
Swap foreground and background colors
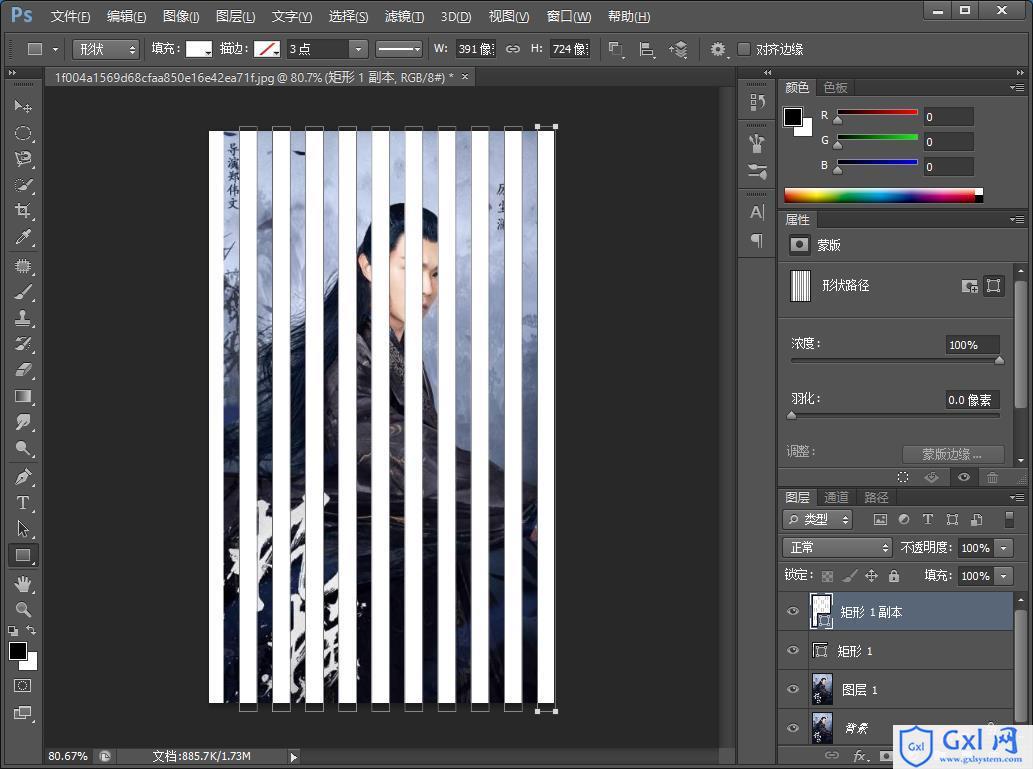31,630
